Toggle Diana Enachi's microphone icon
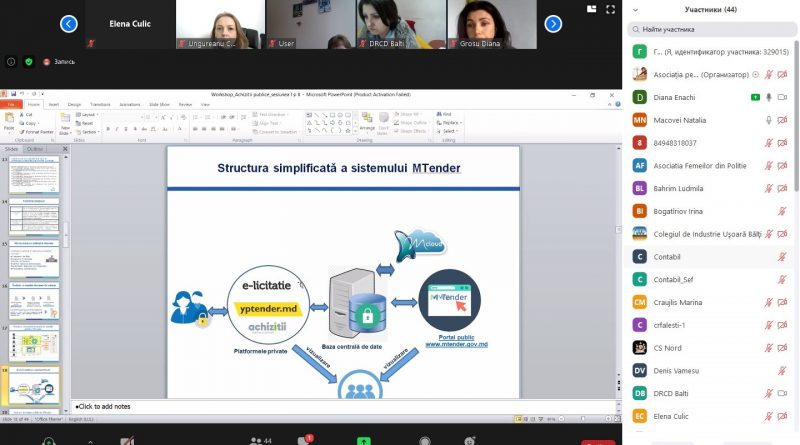The image size is (800, 445). [769, 97]
